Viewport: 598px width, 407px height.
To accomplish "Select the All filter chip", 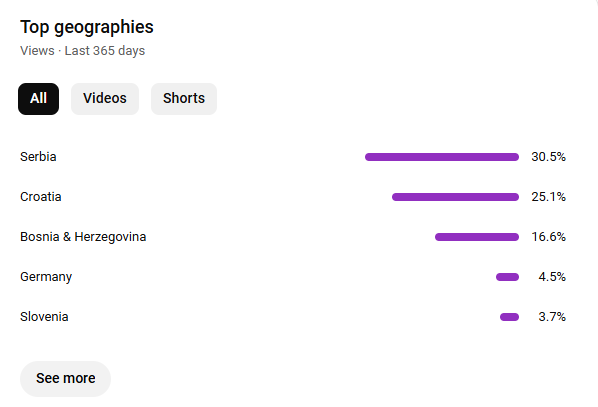I will (x=39, y=99).
